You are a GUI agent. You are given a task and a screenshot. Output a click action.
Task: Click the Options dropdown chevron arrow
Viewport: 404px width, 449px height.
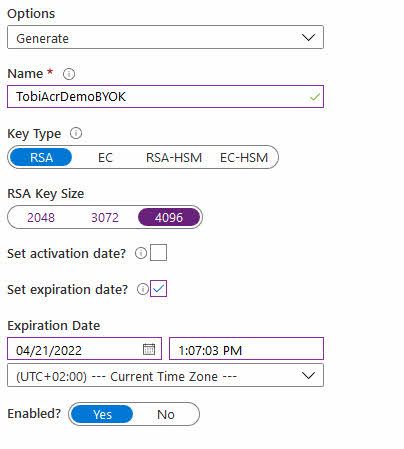pos(308,37)
